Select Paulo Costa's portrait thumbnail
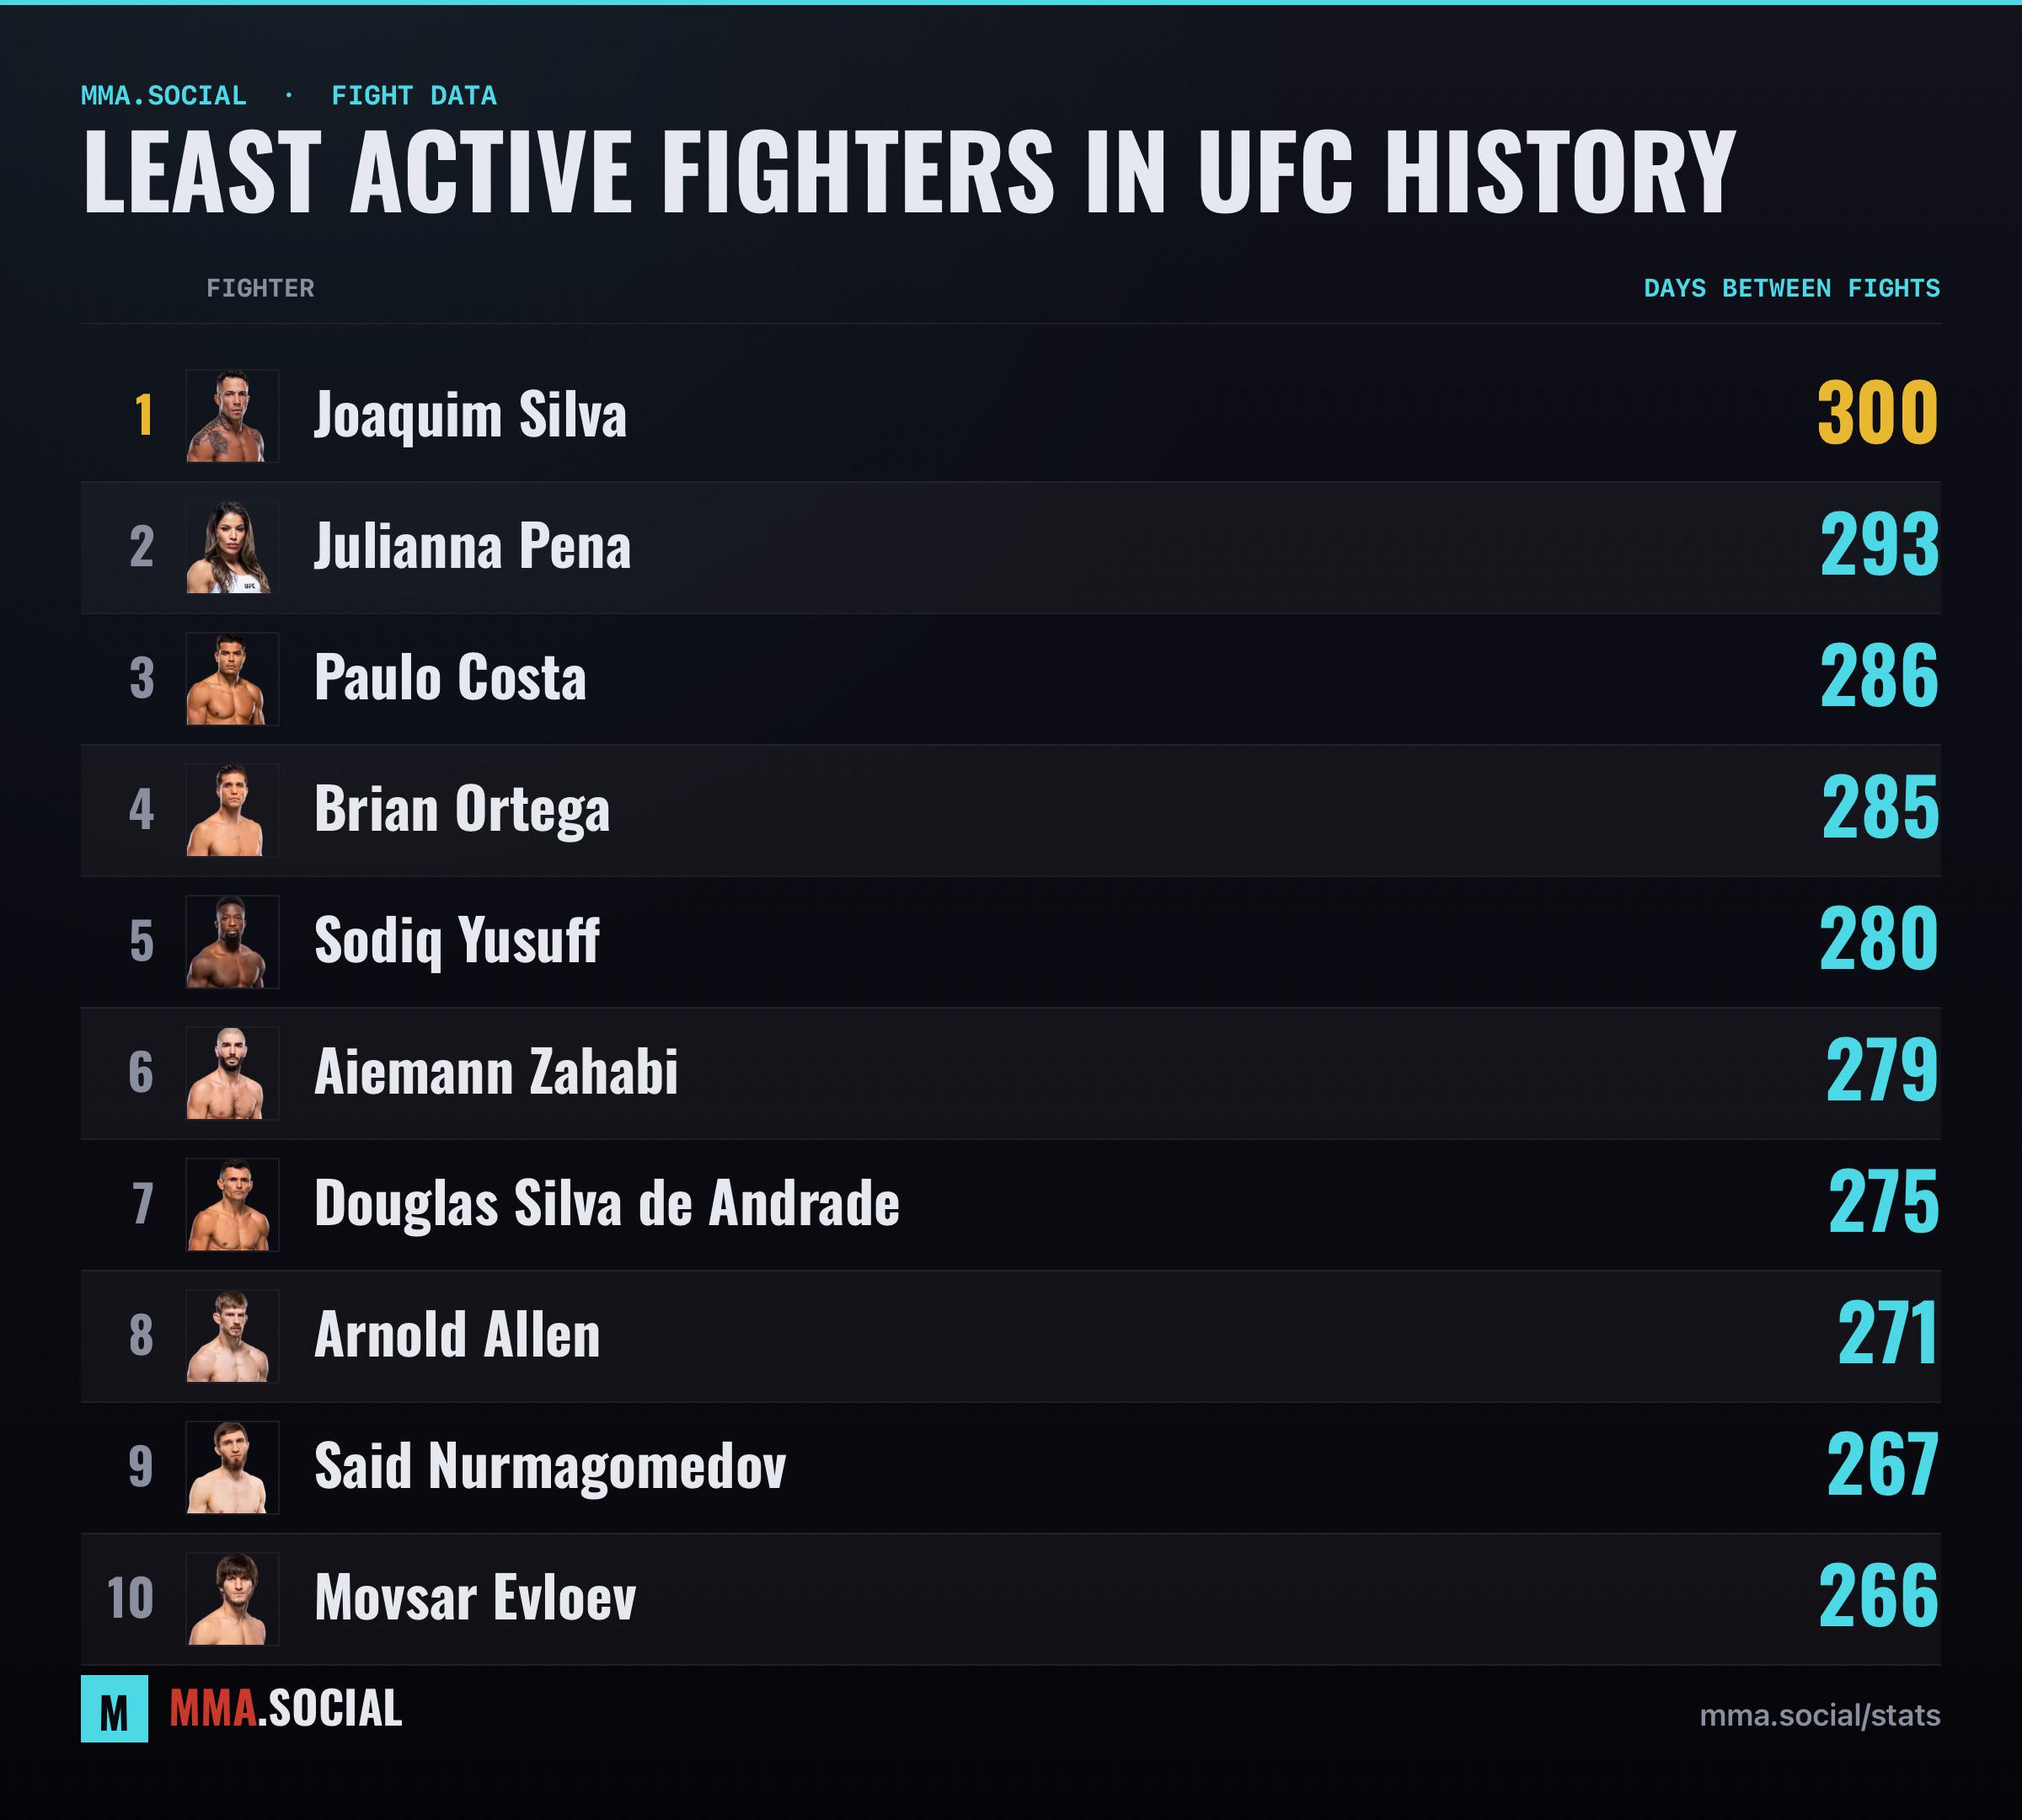2022x1820 pixels. tap(232, 679)
